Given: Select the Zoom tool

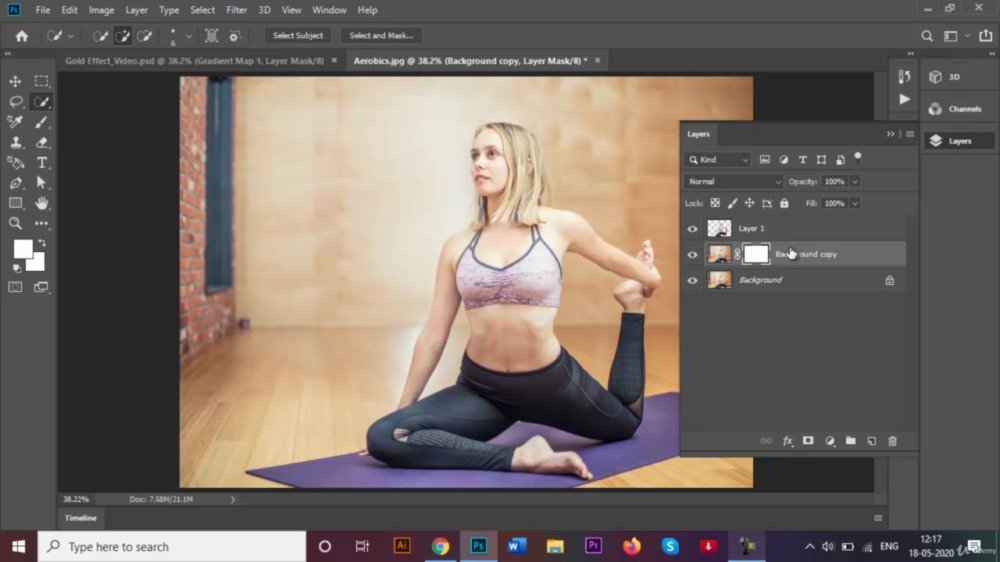Looking at the screenshot, I should point(15,223).
